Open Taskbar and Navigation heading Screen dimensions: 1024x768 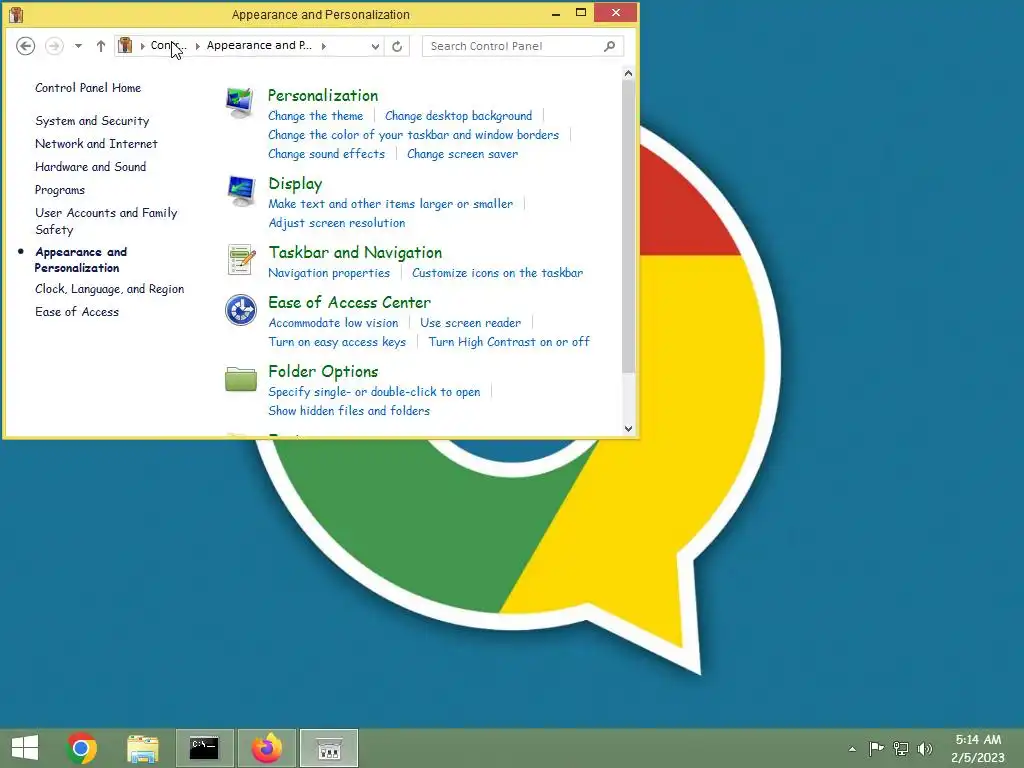coord(355,253)
